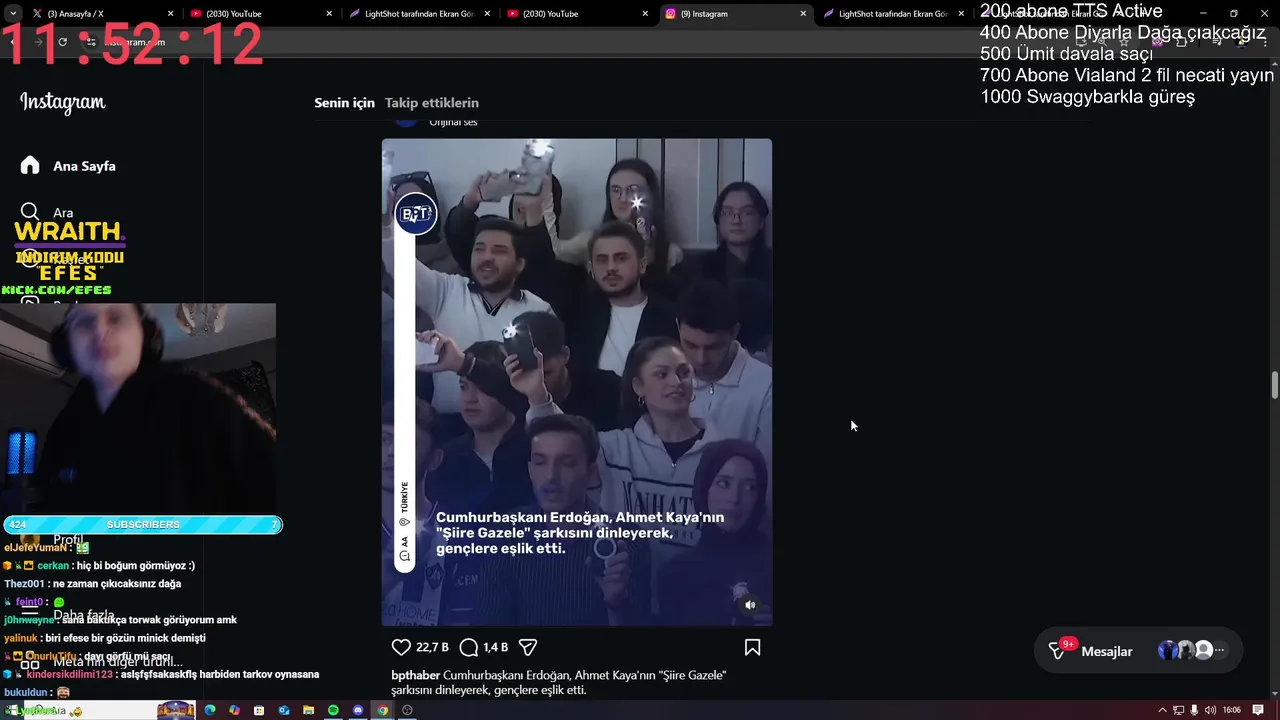This screenshot has width=1280, height=720.
Task: Click the webcam overlay feed
Action: click(138, 409)
